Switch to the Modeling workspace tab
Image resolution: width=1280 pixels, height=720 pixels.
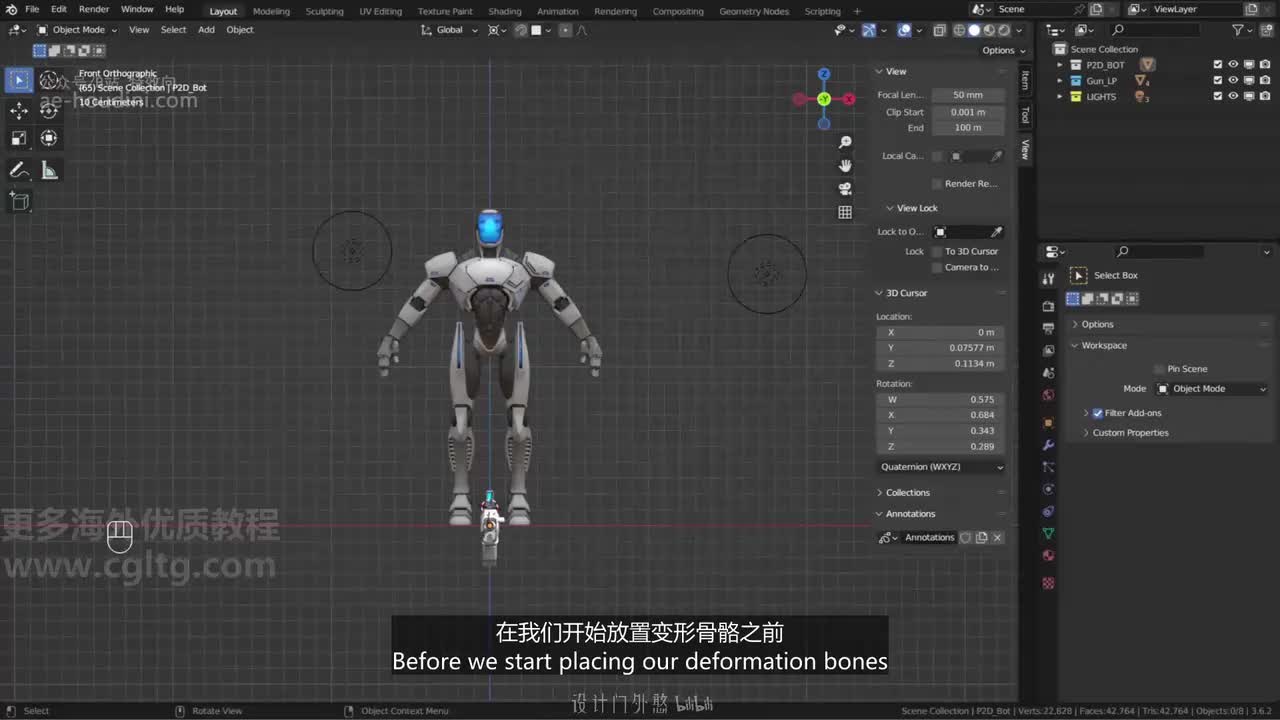pyautogui.click(x=271, y=11)
